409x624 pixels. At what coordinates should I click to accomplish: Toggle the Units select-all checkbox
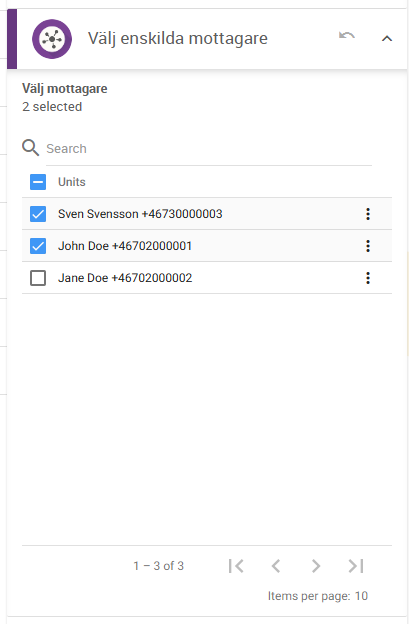38,182
